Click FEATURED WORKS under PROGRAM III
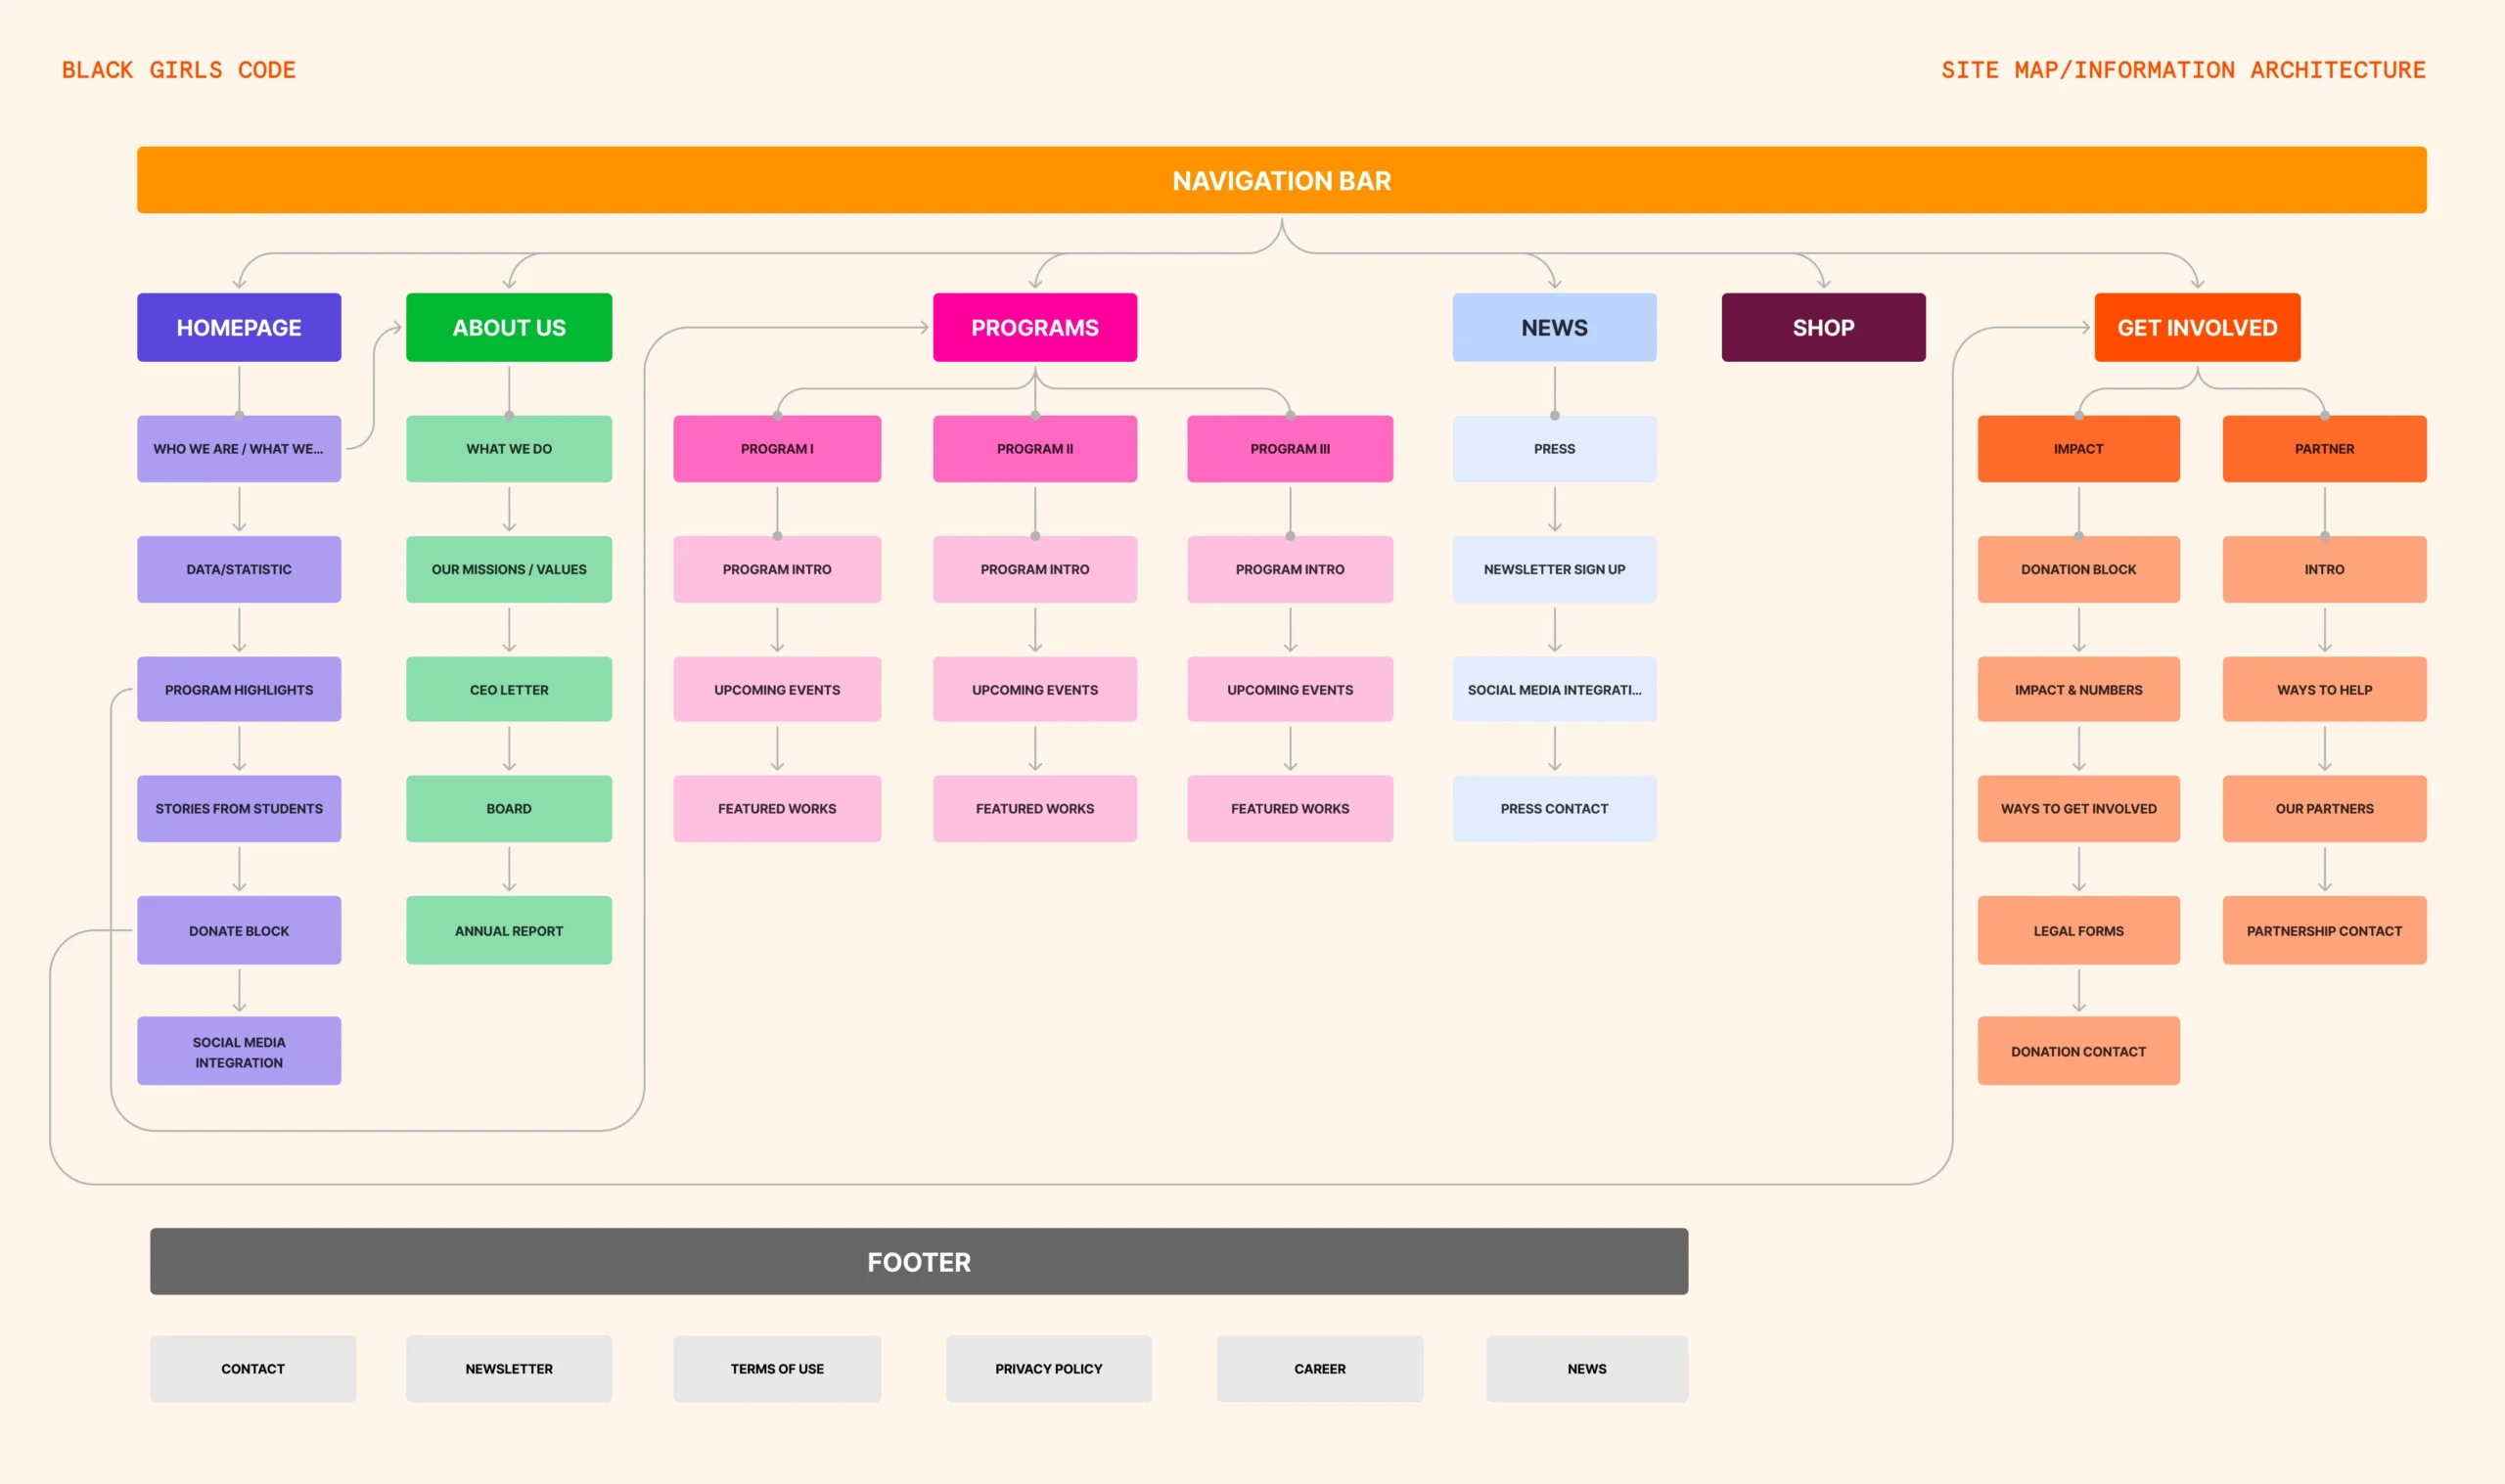The image size is (2505, 1484). pyautogui.click(x=1290, y=808)
